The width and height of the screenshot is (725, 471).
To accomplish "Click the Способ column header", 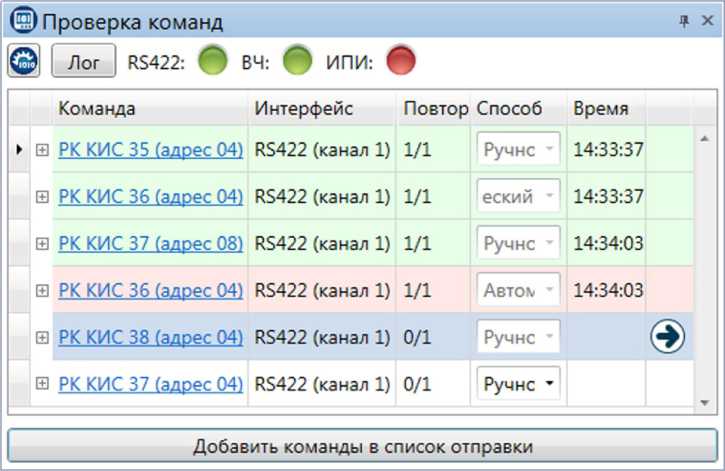I will 519,109.
